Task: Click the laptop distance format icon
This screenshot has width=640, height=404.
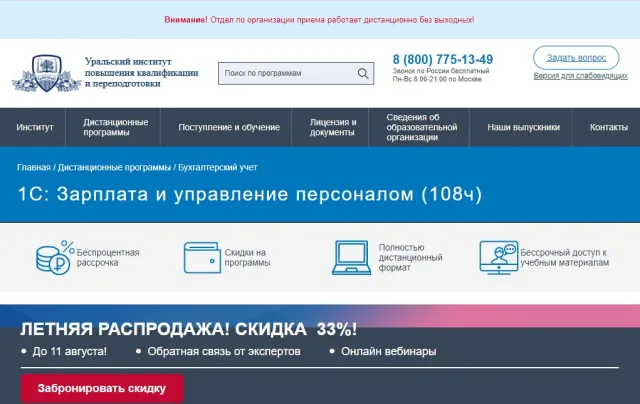Action: [351, 257]
